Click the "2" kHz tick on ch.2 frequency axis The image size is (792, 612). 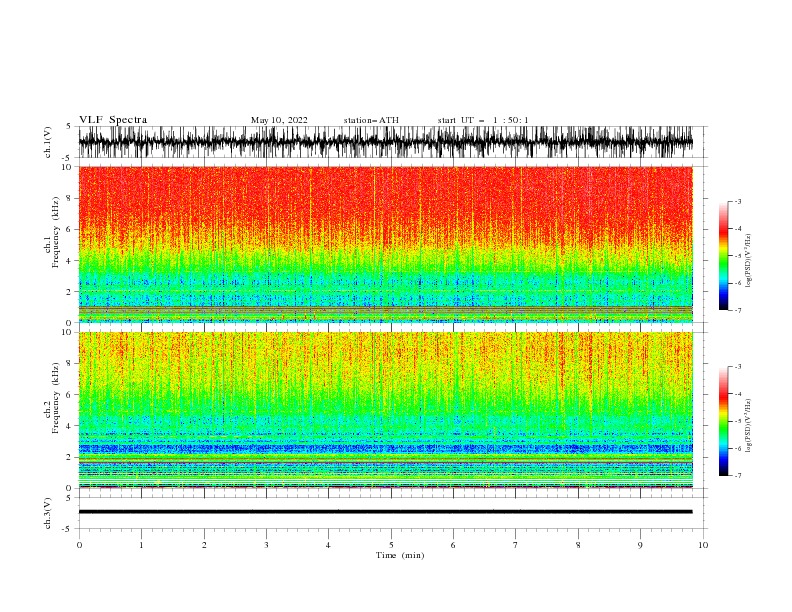(69, 457)
